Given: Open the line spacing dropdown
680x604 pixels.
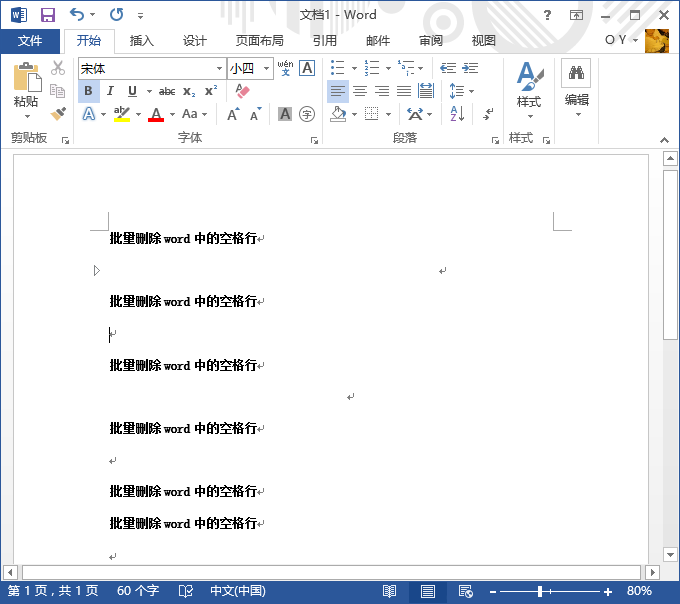Looking at the screenshot, I should pos(471,91).
